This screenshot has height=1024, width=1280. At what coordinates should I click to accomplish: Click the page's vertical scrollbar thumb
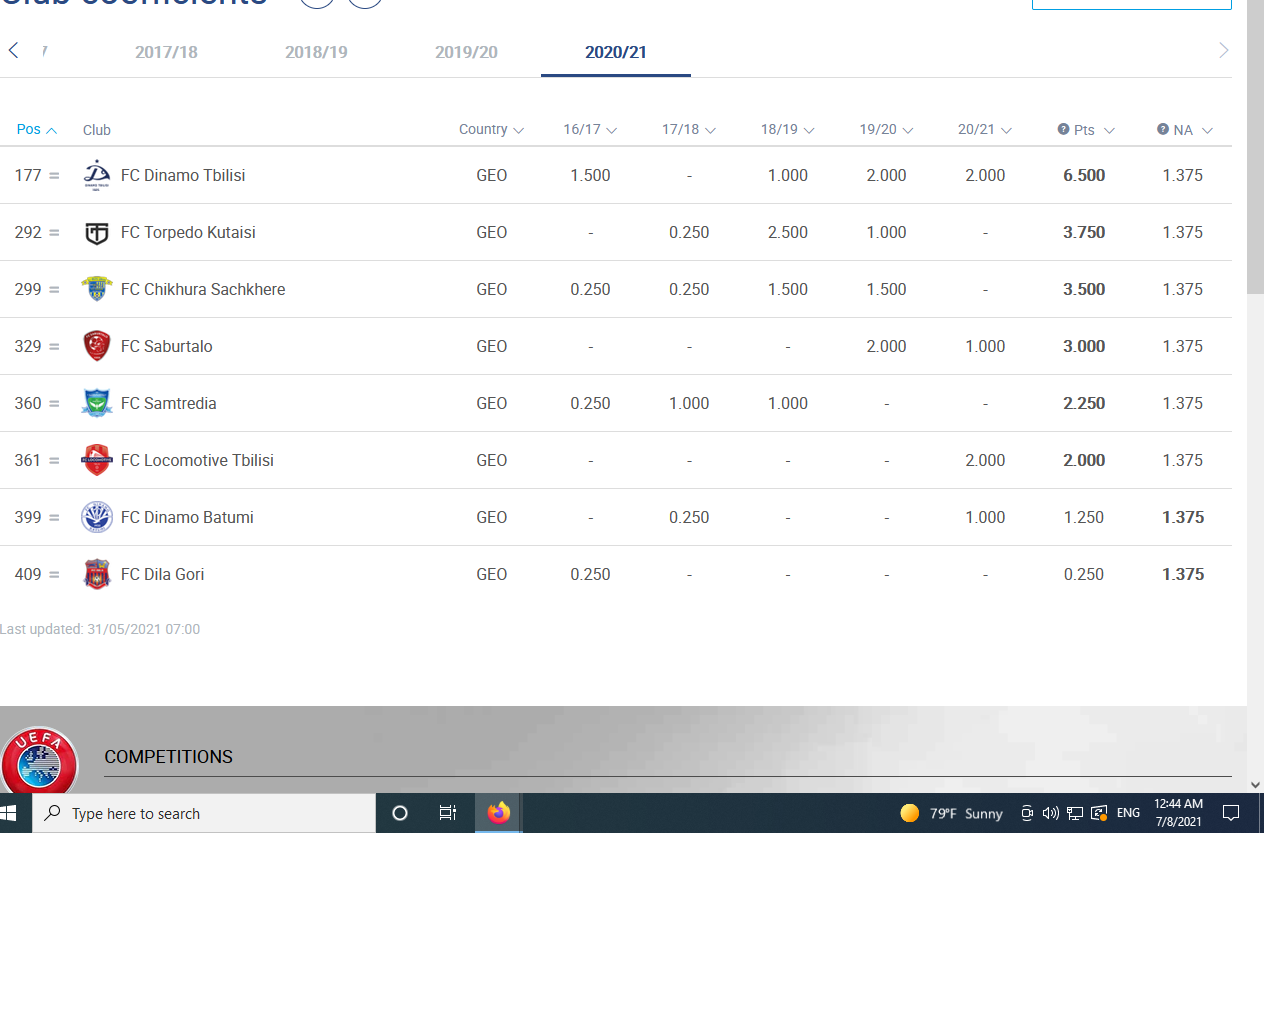[1255, 147]
